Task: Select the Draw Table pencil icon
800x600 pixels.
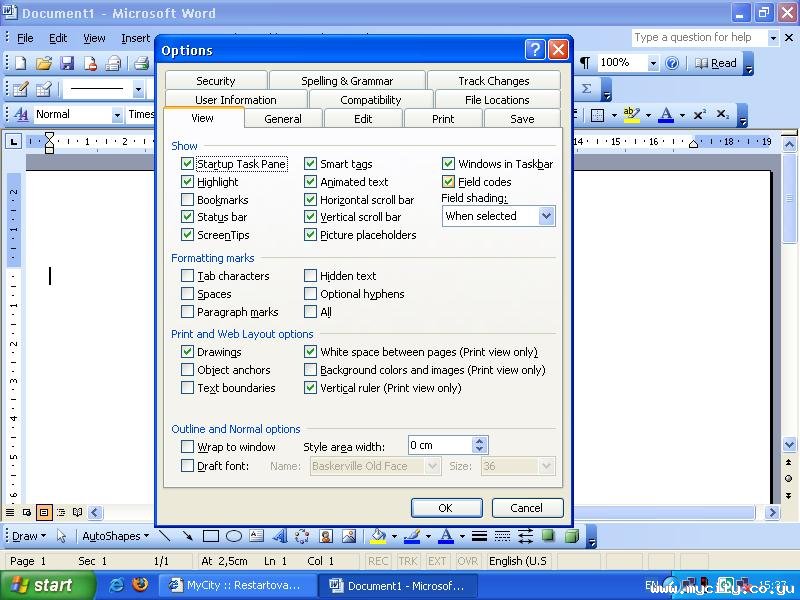Action: (x=19, y=89)
